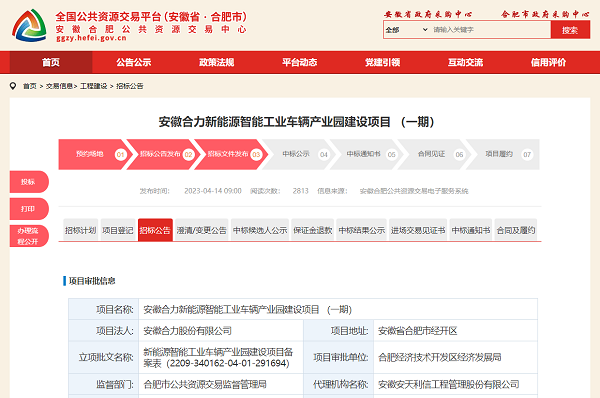Open 信用评价 navigation menu
The image size is (600, 398).
point(548,62)
